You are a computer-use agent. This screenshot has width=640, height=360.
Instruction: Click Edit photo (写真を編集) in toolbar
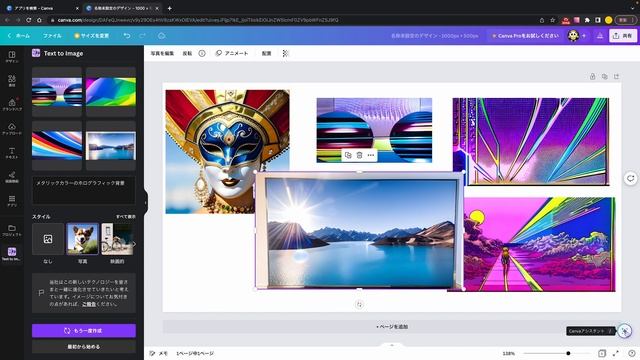tap(162, 53)
